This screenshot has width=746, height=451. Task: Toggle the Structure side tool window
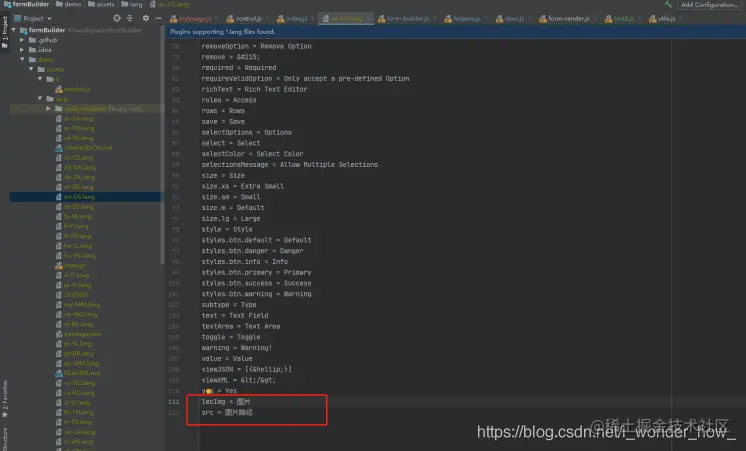tap(5, 439)
